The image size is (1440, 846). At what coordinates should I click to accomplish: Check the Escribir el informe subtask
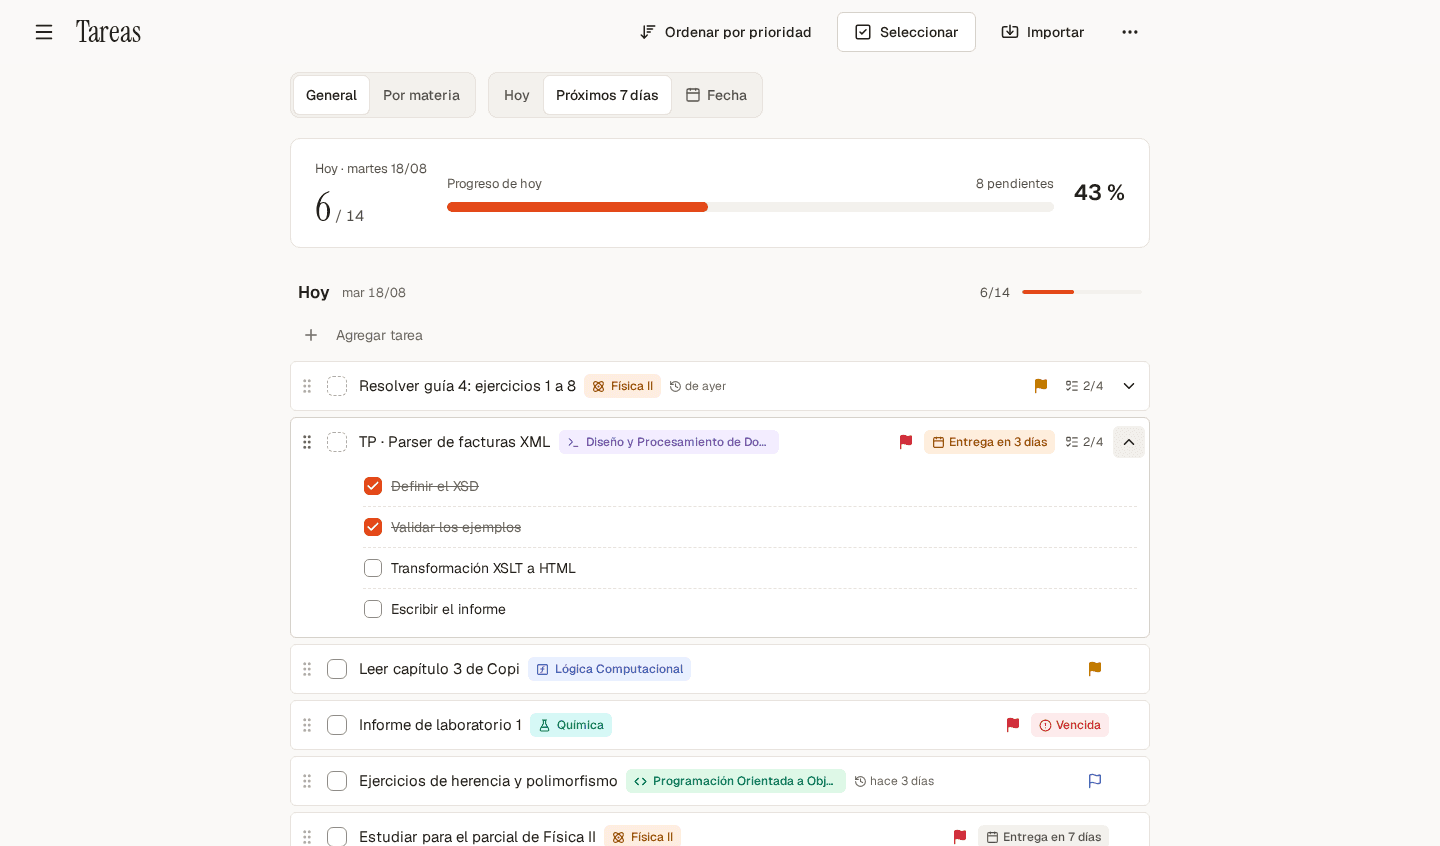(373, 609)
